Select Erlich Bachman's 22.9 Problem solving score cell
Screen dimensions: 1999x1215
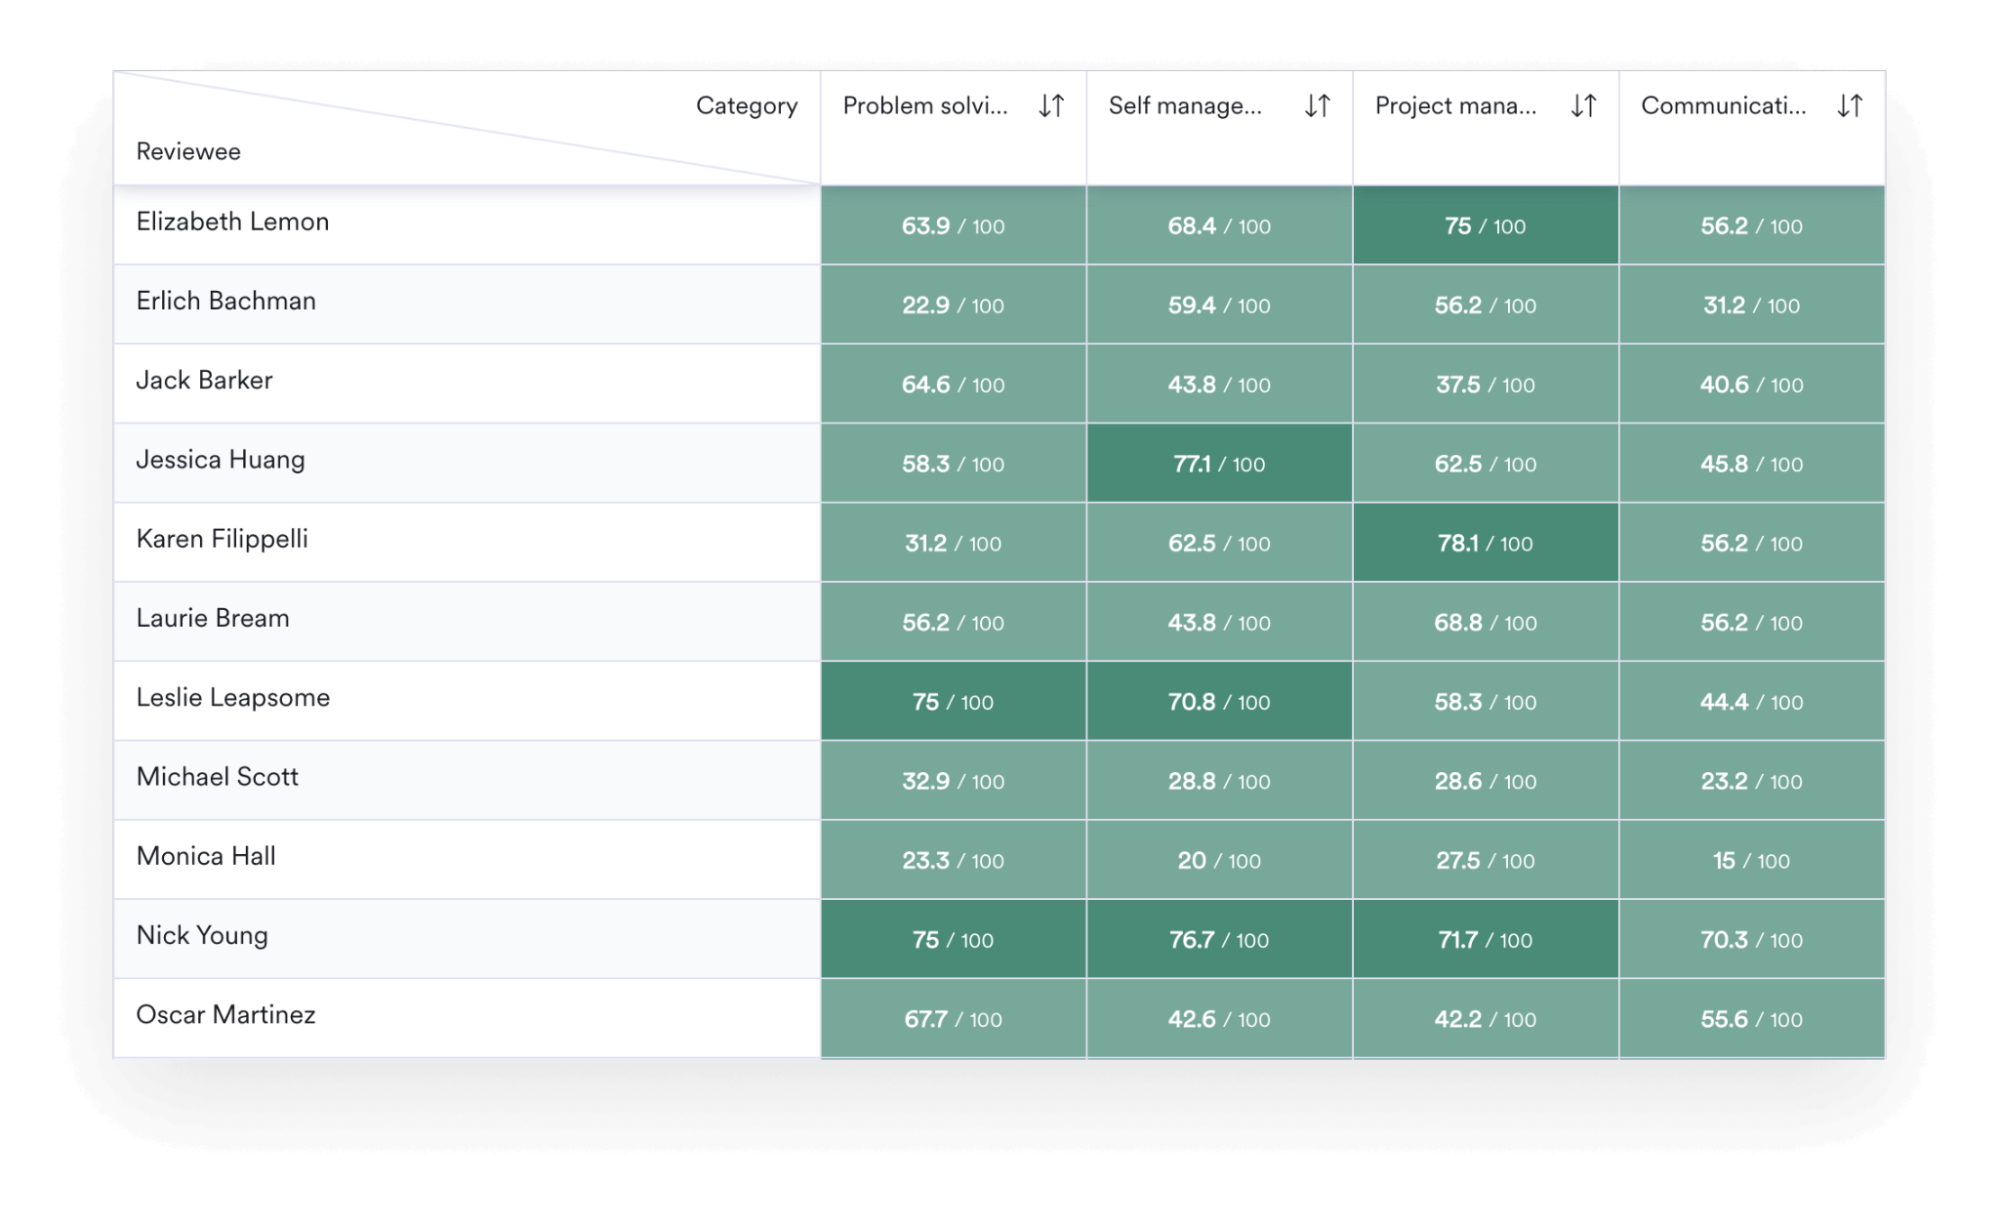pyautogui.click(x=952, y=305)
